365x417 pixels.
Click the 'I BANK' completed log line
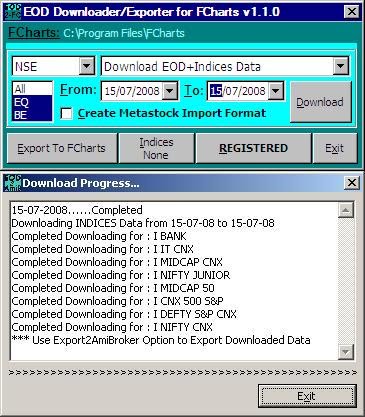coord(99,236)
